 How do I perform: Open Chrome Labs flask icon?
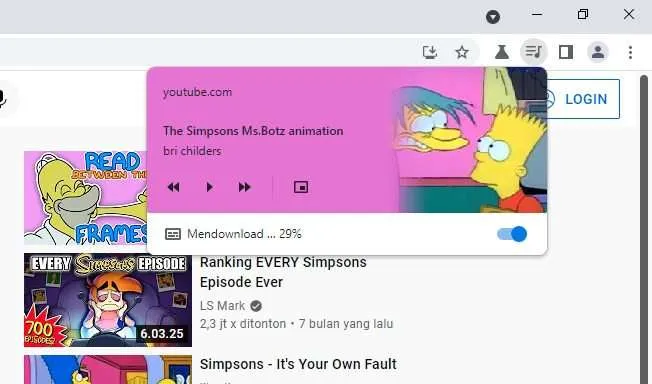pyautogui.click(x=501, y=52)
